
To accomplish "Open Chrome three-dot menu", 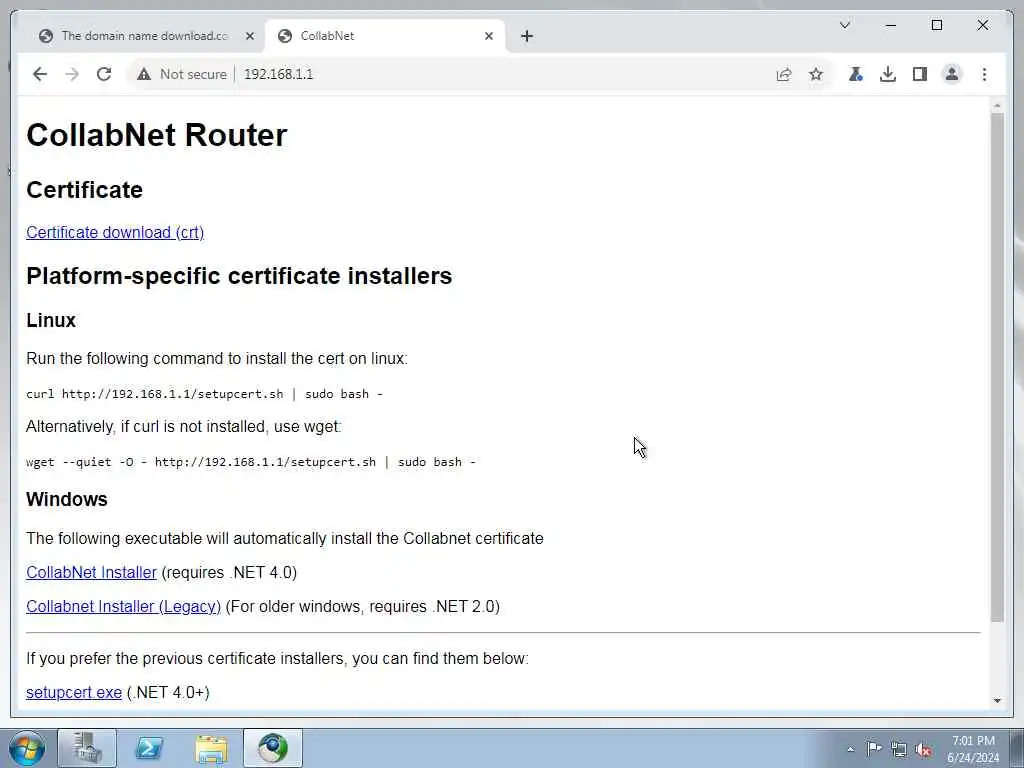I will (984, 74).
